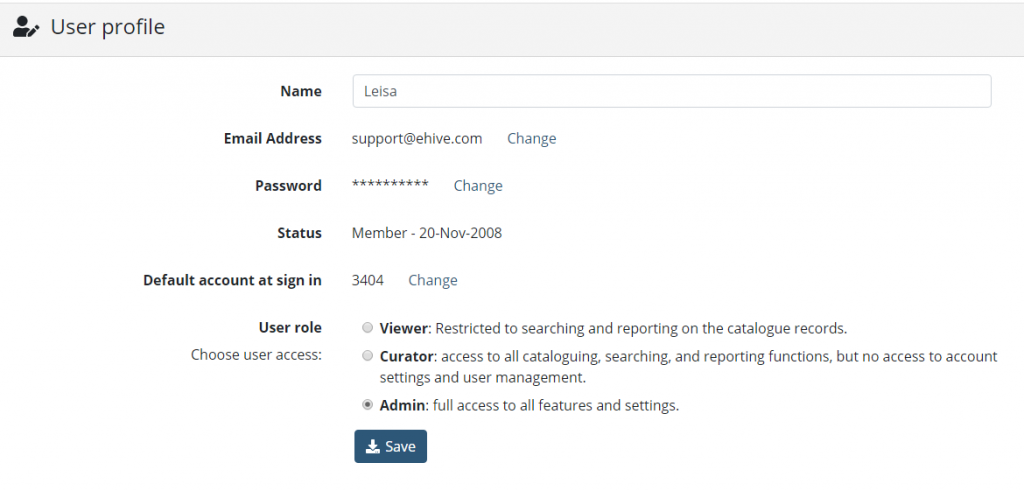
Task: Click the Viewer role description label
Action: (x=613, y=328)
